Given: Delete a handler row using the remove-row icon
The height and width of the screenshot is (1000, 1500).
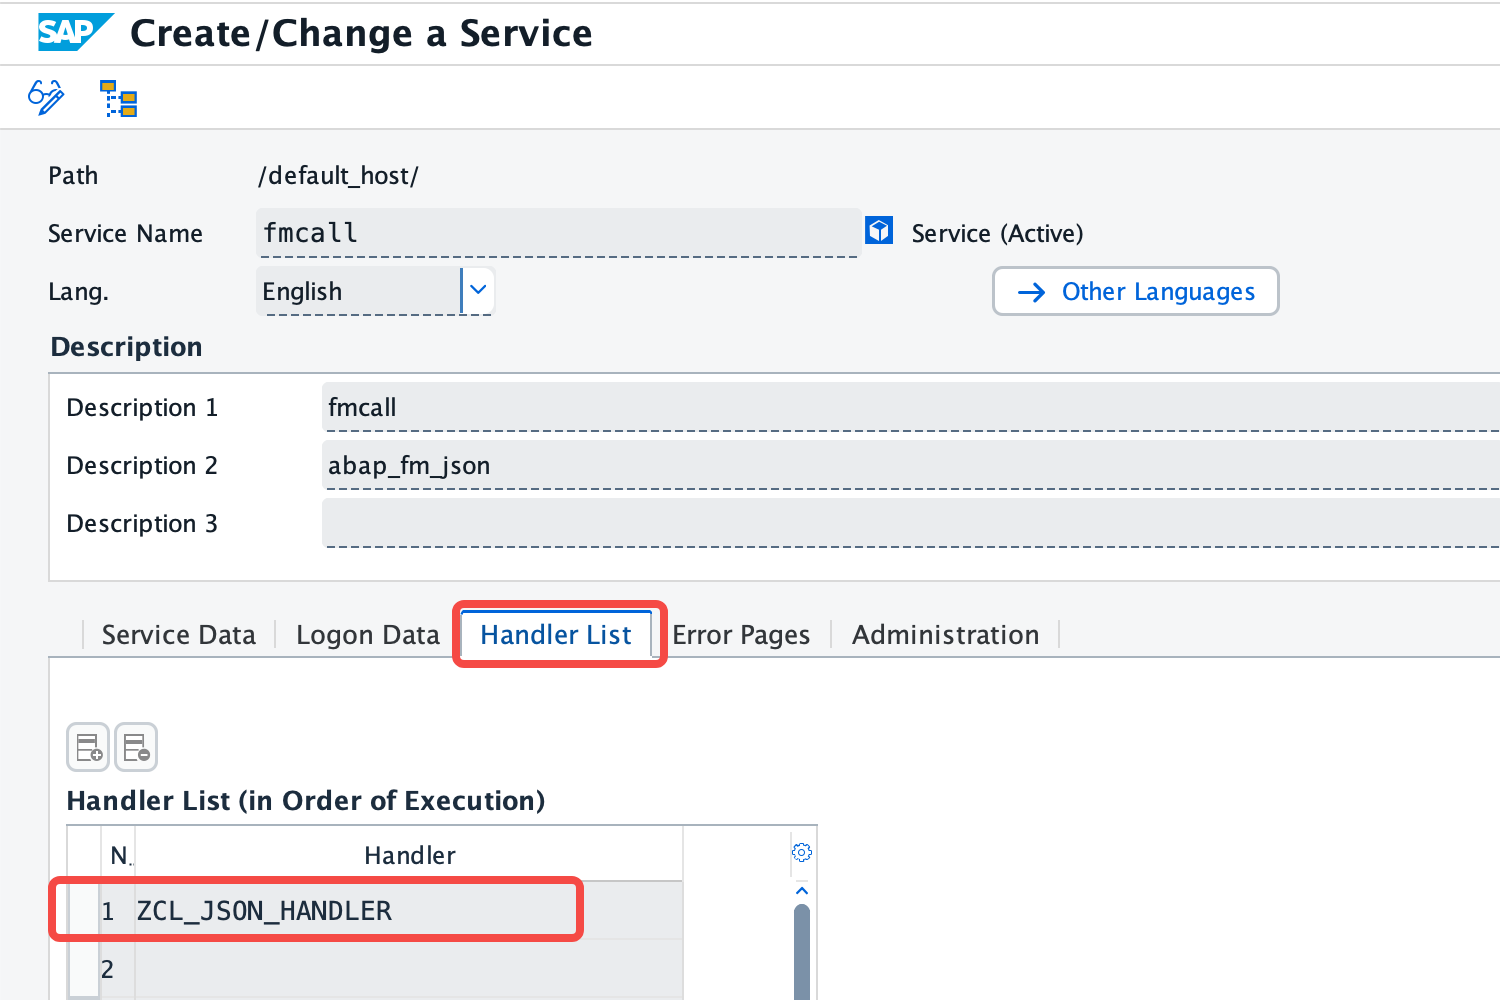Looking at the screenshot, I should [x=136, y=747].
